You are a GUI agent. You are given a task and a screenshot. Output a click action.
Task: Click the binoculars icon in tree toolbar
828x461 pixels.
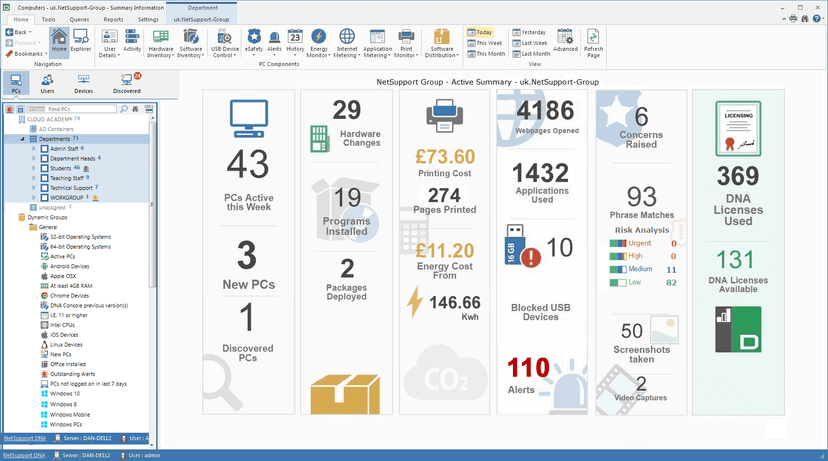pyautogui.click(x=136, y=109)
